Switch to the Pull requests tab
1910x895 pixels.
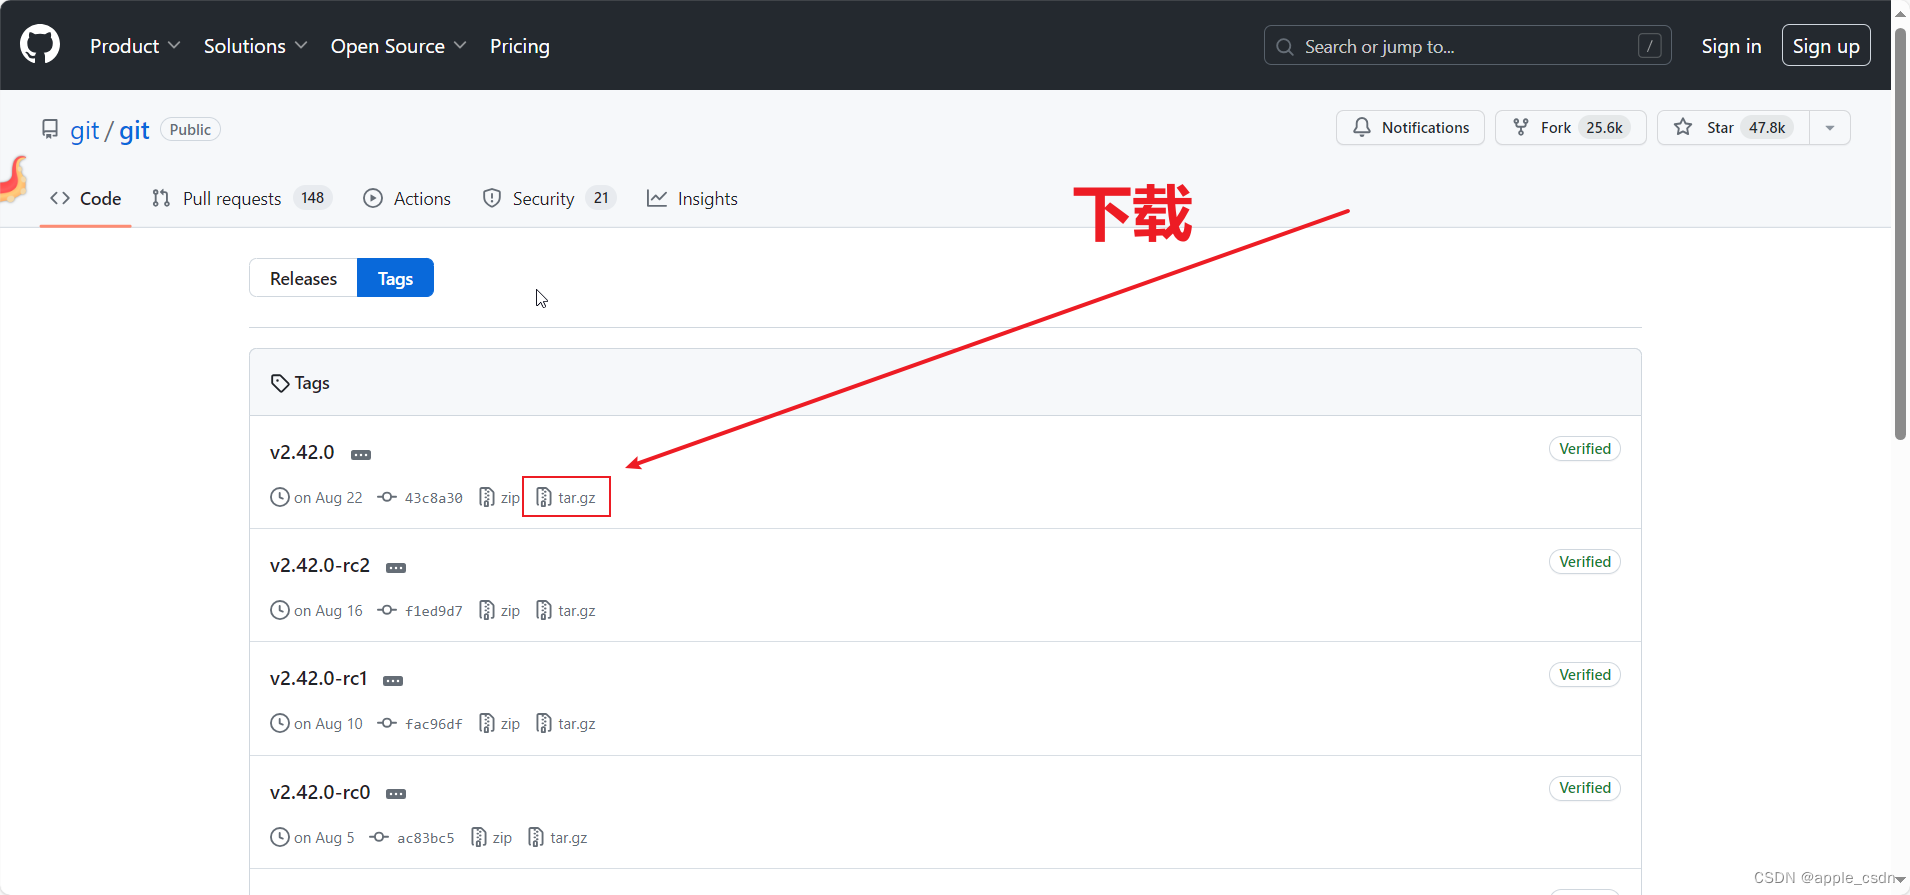click(241, 198)
